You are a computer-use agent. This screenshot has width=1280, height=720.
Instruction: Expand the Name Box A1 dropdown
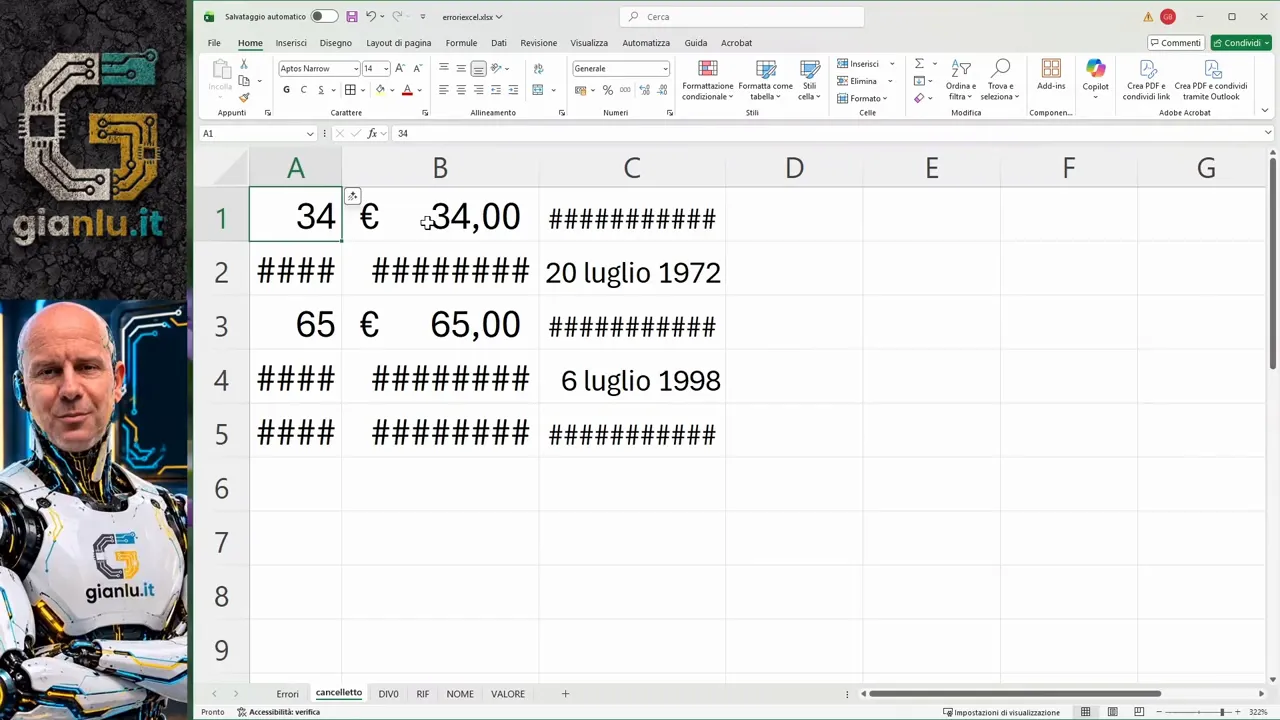310,133
